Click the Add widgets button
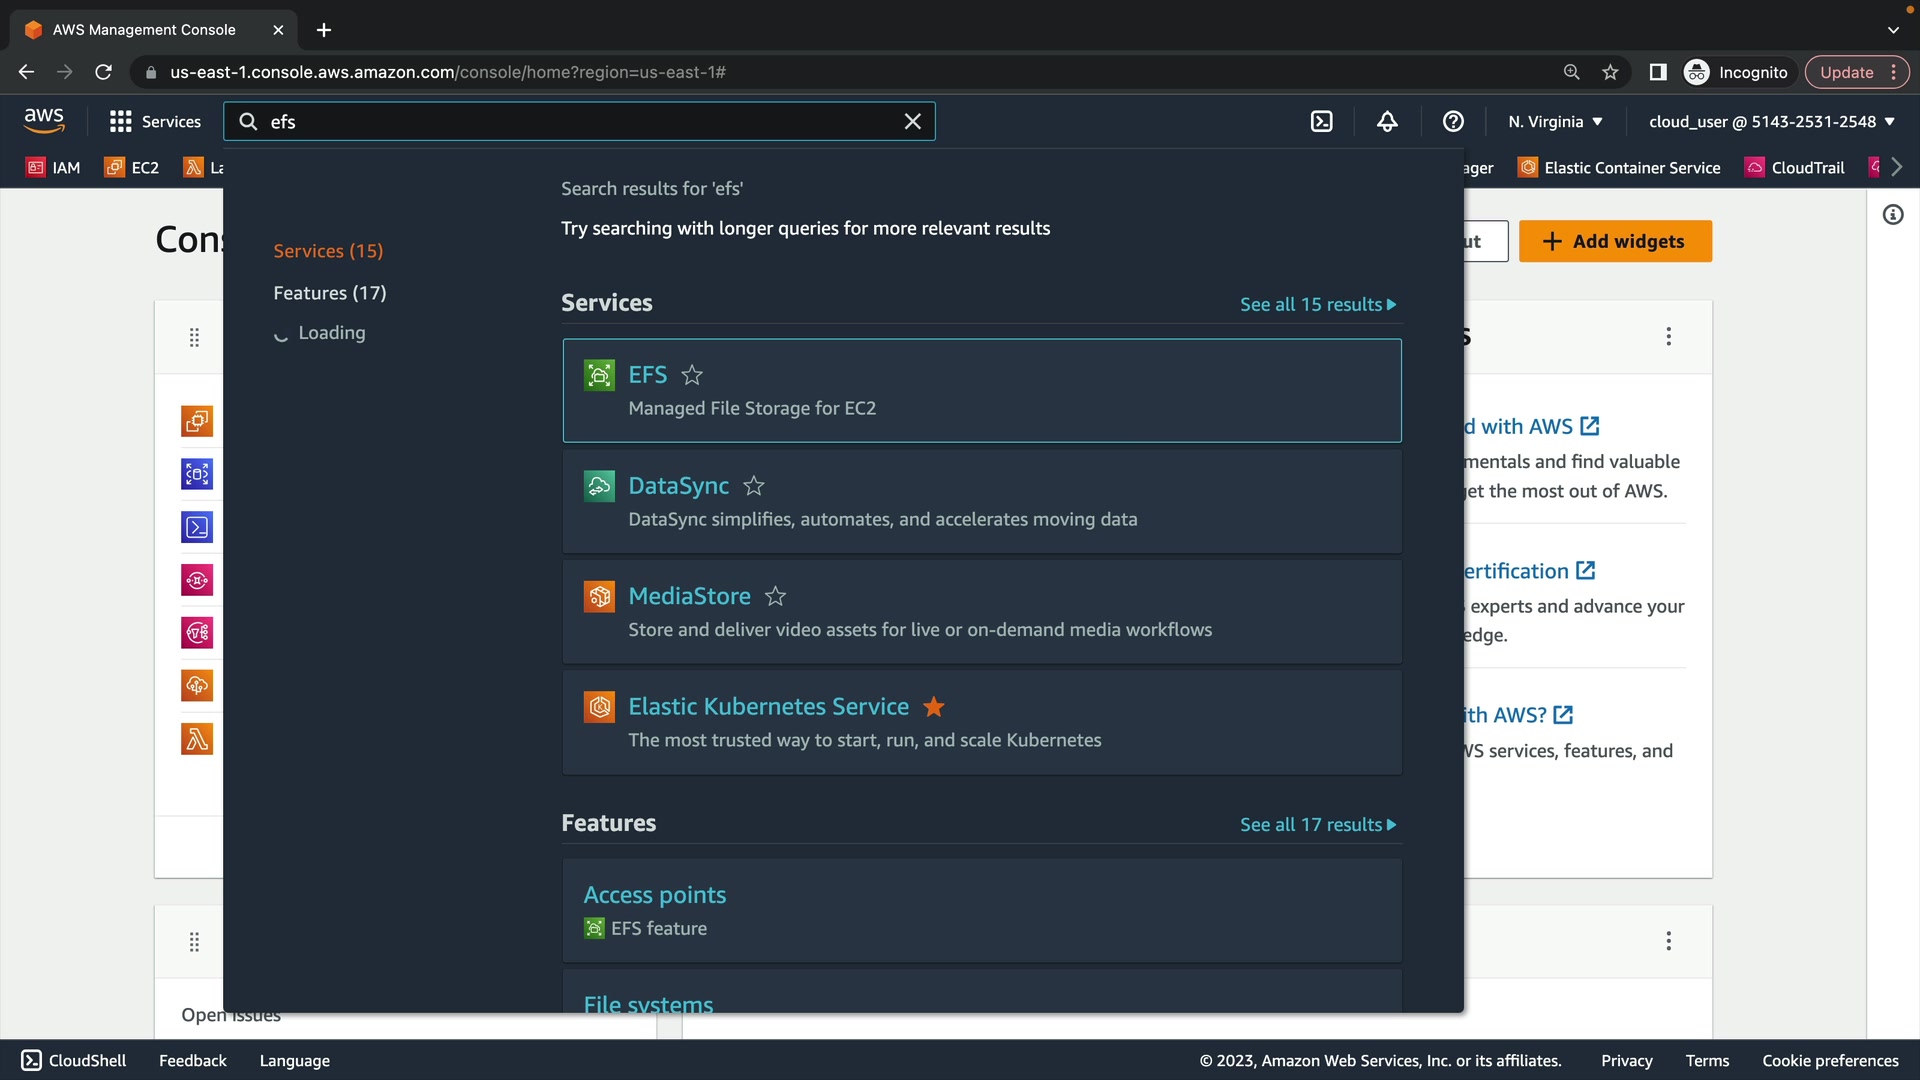The width and height of the screenshot is (1920, 1080). click(x=1614, y=241)
